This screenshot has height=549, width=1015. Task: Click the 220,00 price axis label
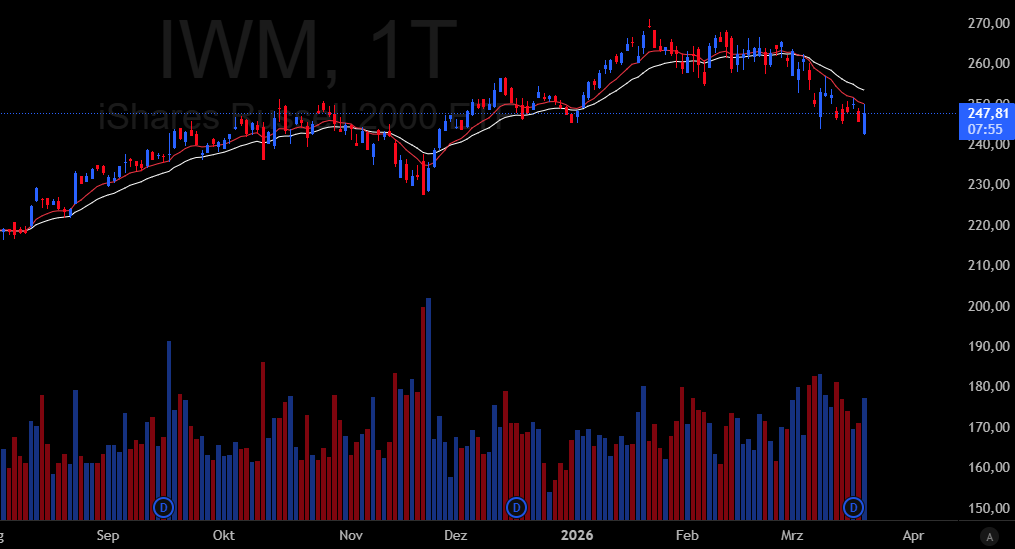click(x=988, y=225)
